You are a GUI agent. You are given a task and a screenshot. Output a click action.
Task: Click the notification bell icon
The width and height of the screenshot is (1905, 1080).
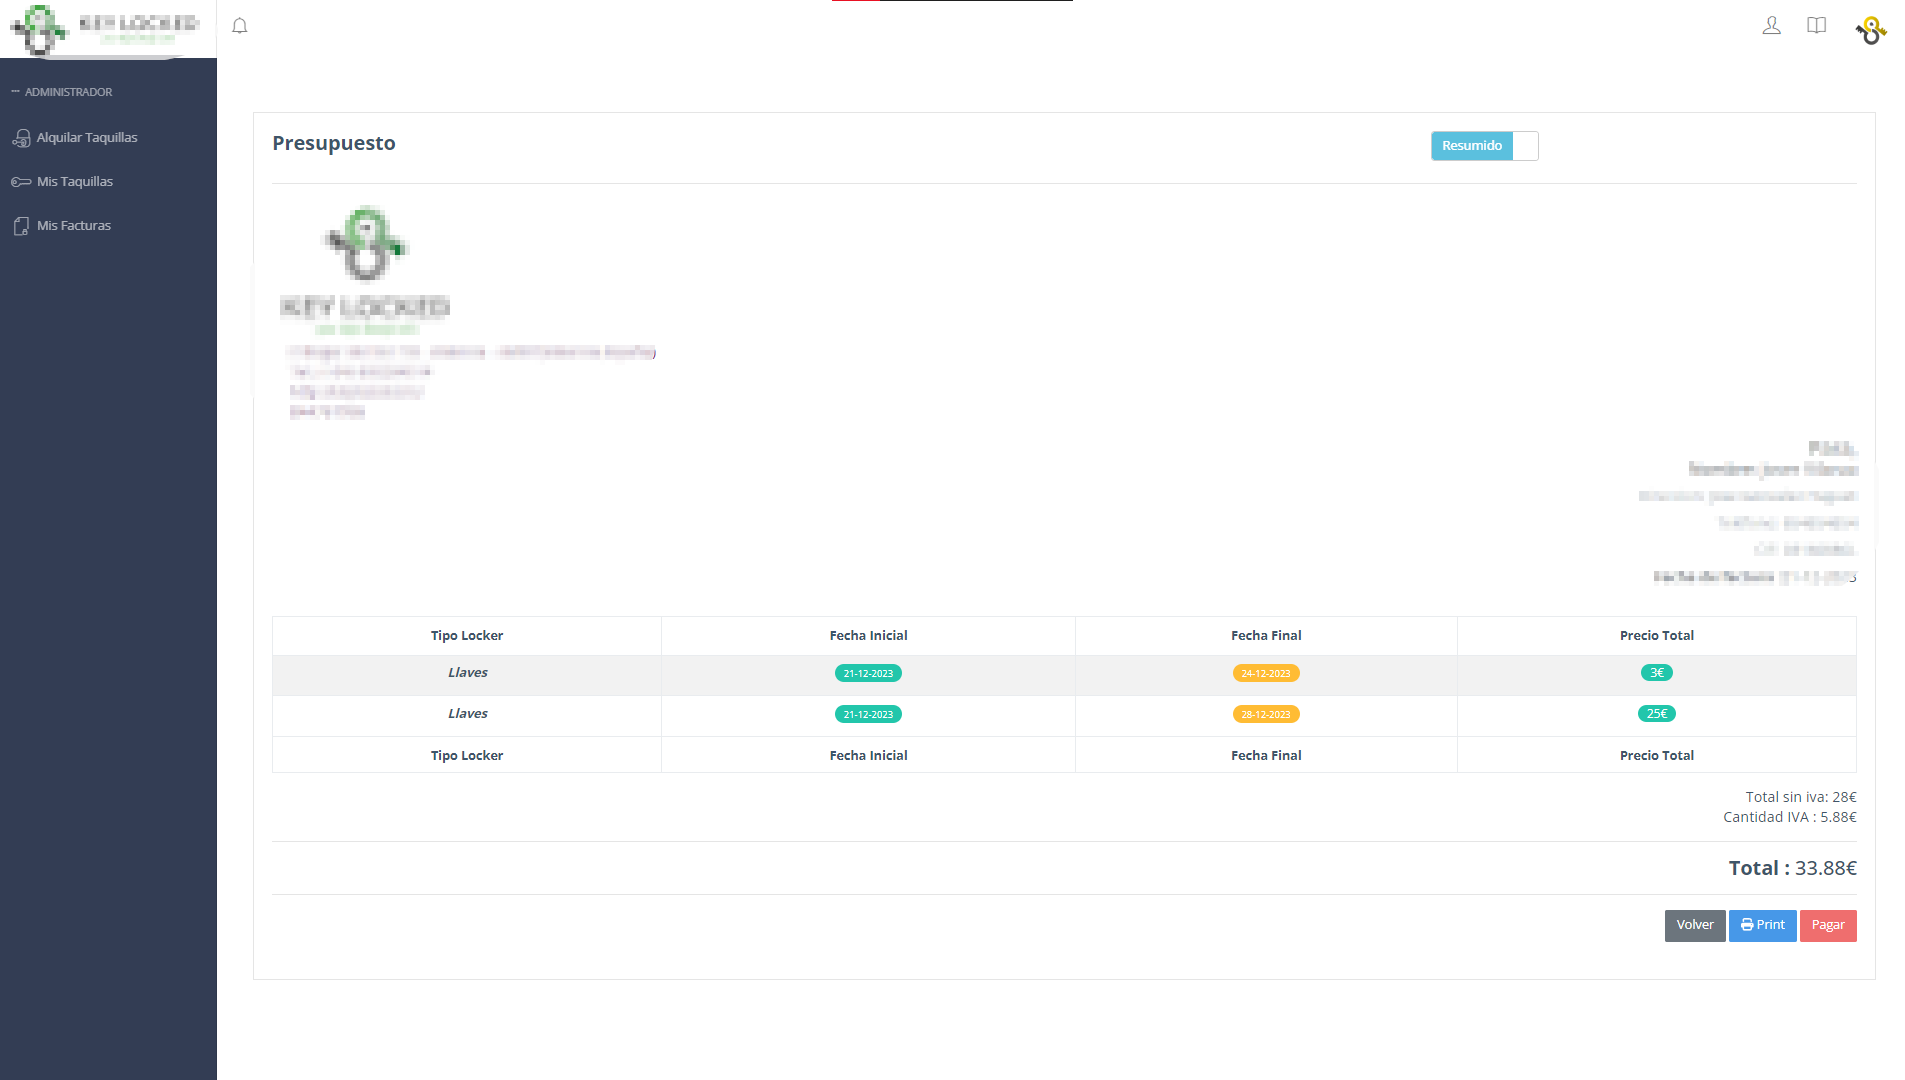tap(240, 26)
